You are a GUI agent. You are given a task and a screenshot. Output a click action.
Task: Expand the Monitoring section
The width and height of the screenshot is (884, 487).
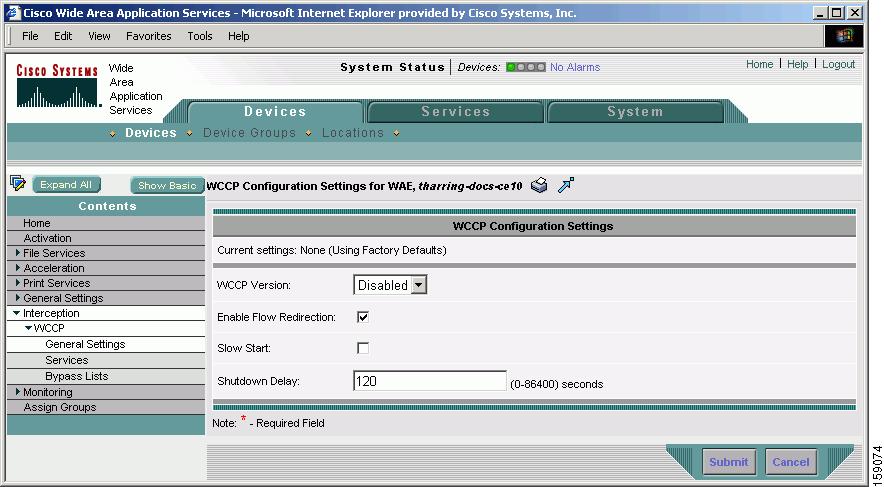pos(18,392)
